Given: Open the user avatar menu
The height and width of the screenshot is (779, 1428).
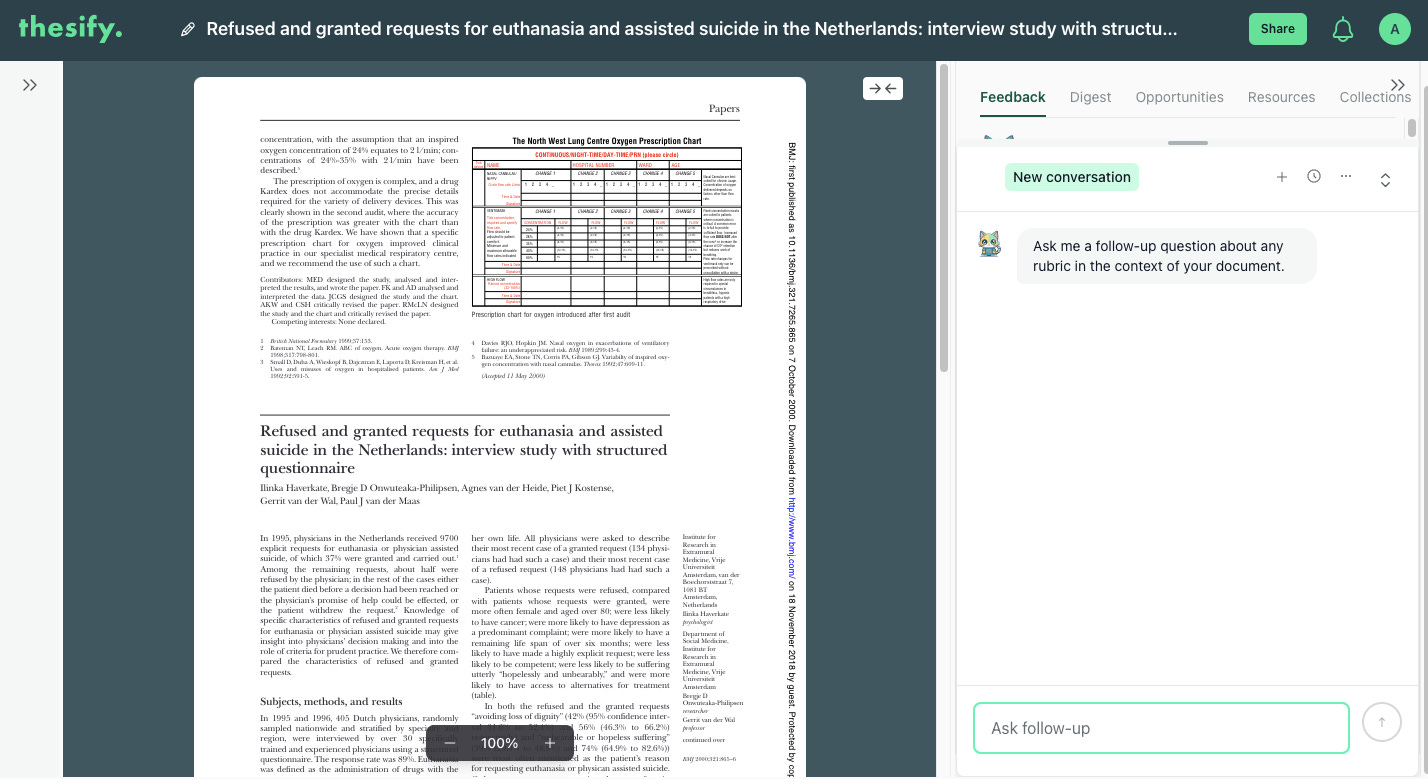Looking at the screenshot, I should (1394, 29).
